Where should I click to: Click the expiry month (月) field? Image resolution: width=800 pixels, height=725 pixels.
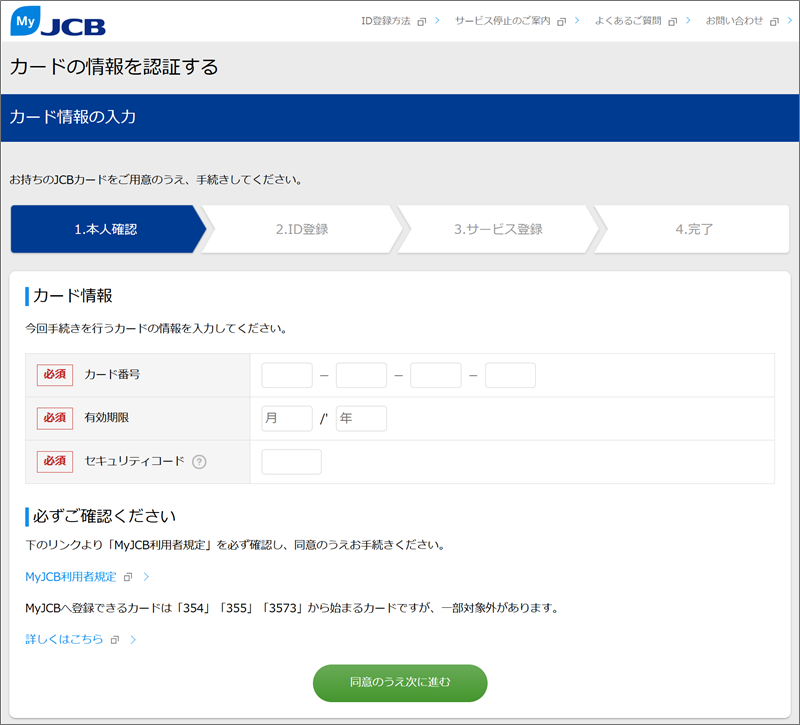[x=287, y=418]
